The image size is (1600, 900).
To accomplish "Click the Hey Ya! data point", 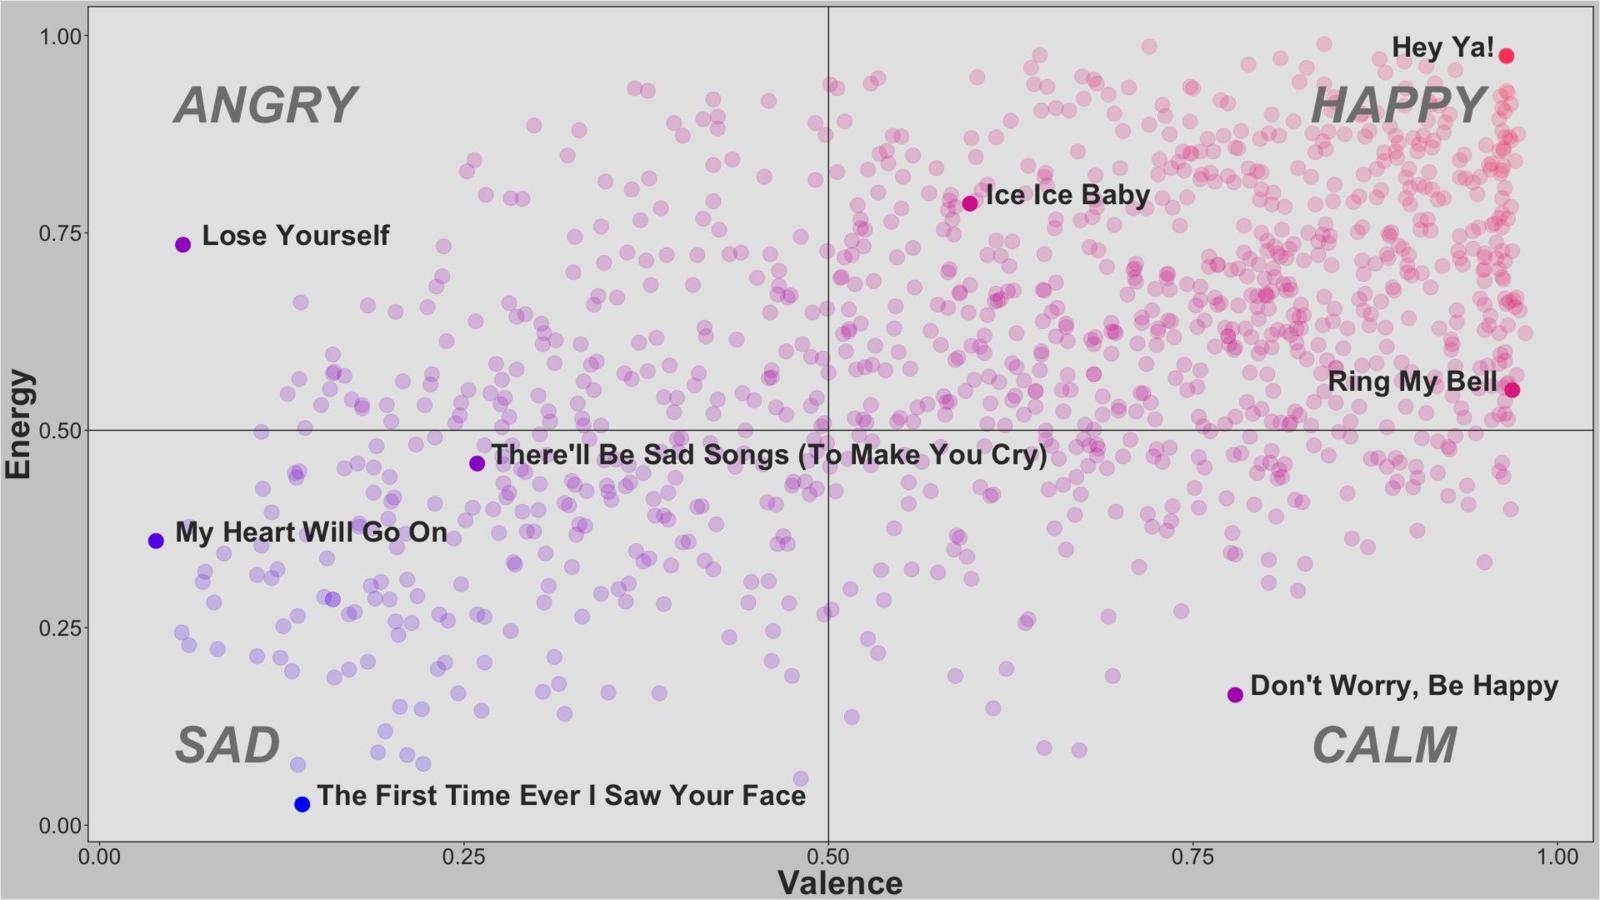I will (x=1506, y=56).
